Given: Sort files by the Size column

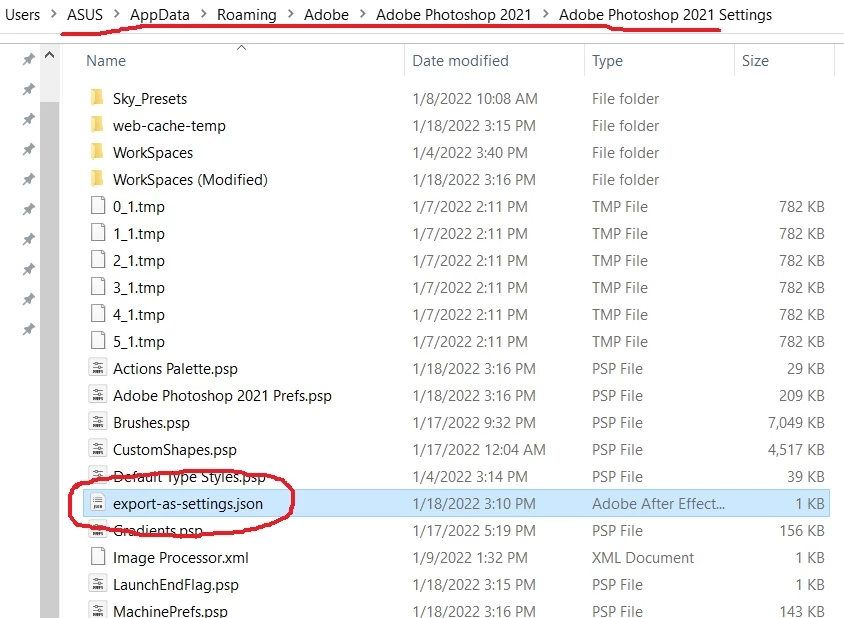Looking at the screenshot, I should pyautogui.click(x=755, y=61).
